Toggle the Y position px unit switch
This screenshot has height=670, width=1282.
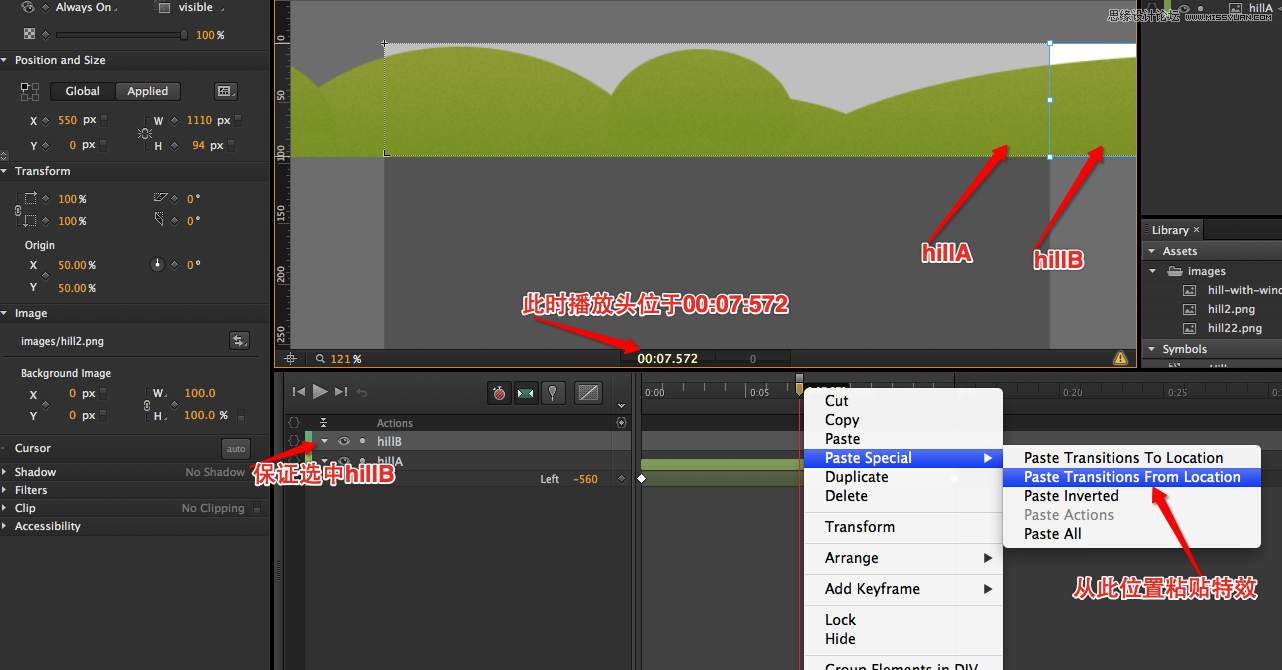tap(104, 145)
